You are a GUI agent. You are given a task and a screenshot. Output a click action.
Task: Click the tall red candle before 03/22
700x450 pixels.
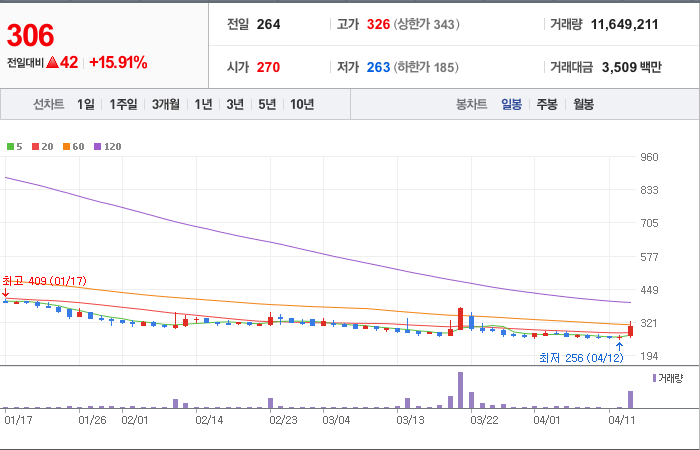pos(460,319)
